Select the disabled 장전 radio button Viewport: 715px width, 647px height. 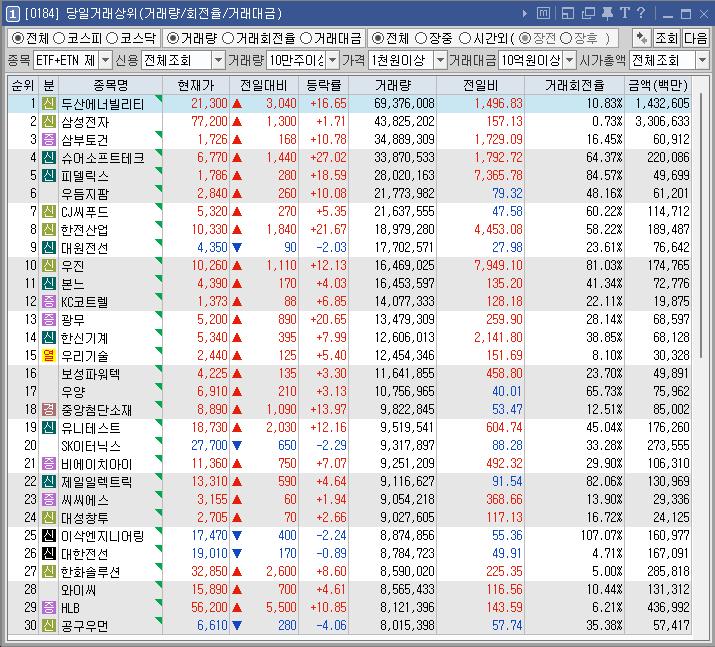pos(525,38)
